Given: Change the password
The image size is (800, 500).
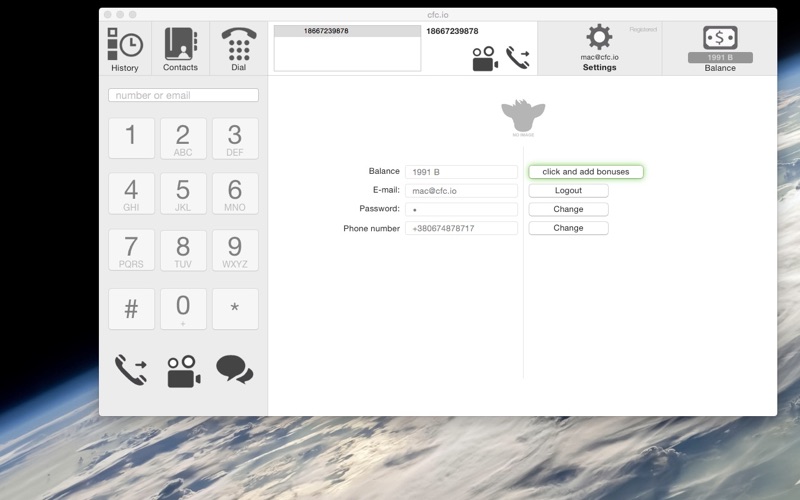Looking at the screenshot, I should 568,210.
